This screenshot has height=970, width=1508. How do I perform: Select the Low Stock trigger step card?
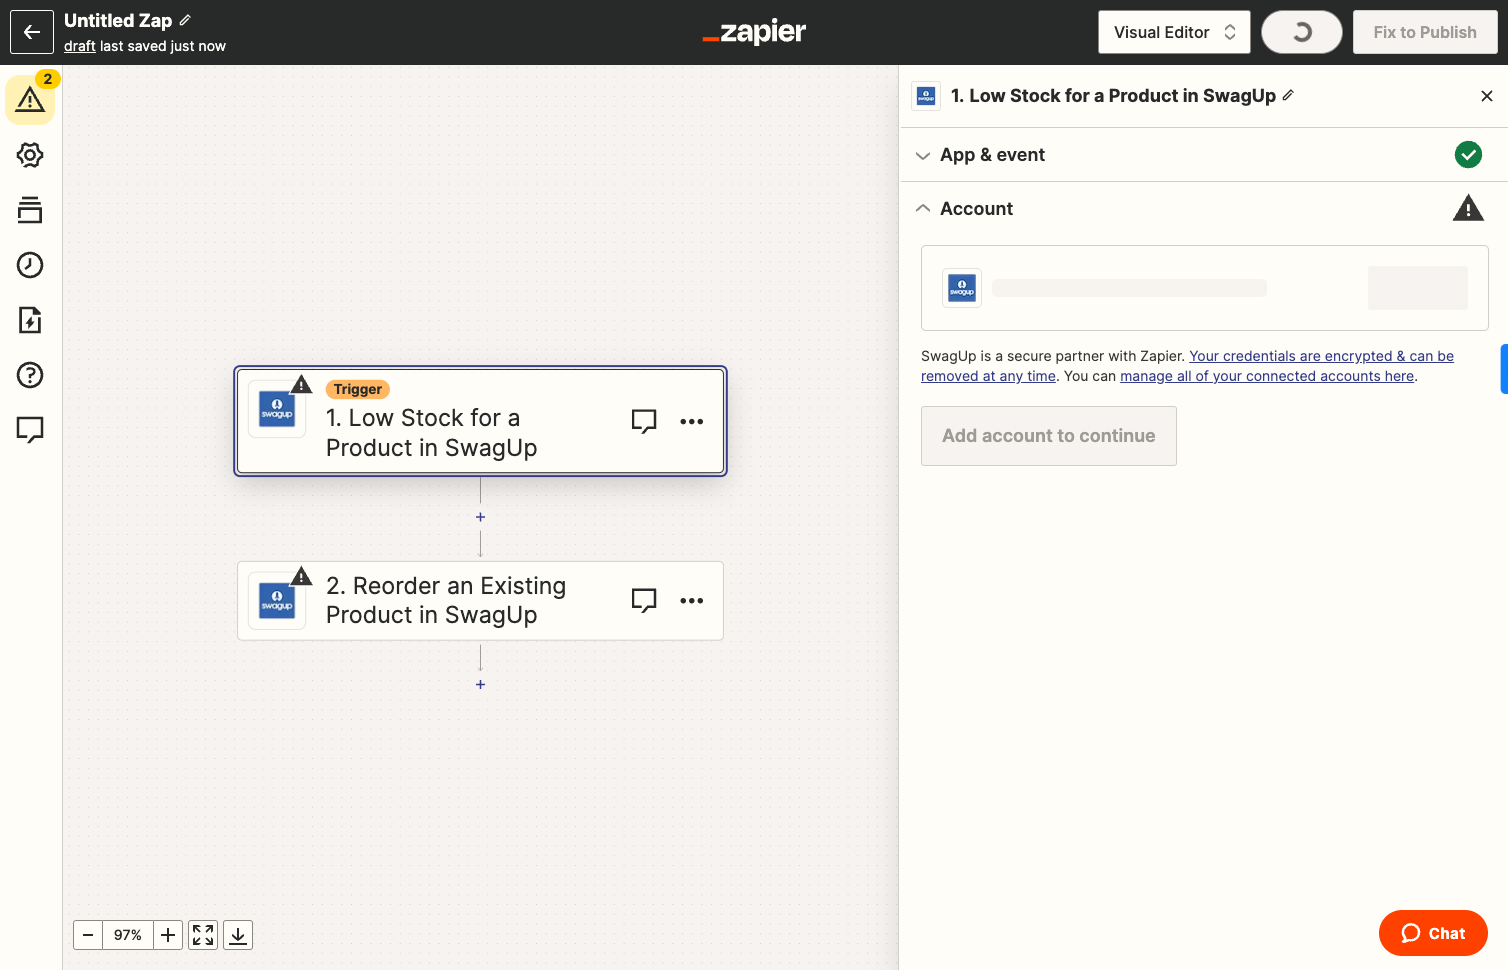[480, 421]
